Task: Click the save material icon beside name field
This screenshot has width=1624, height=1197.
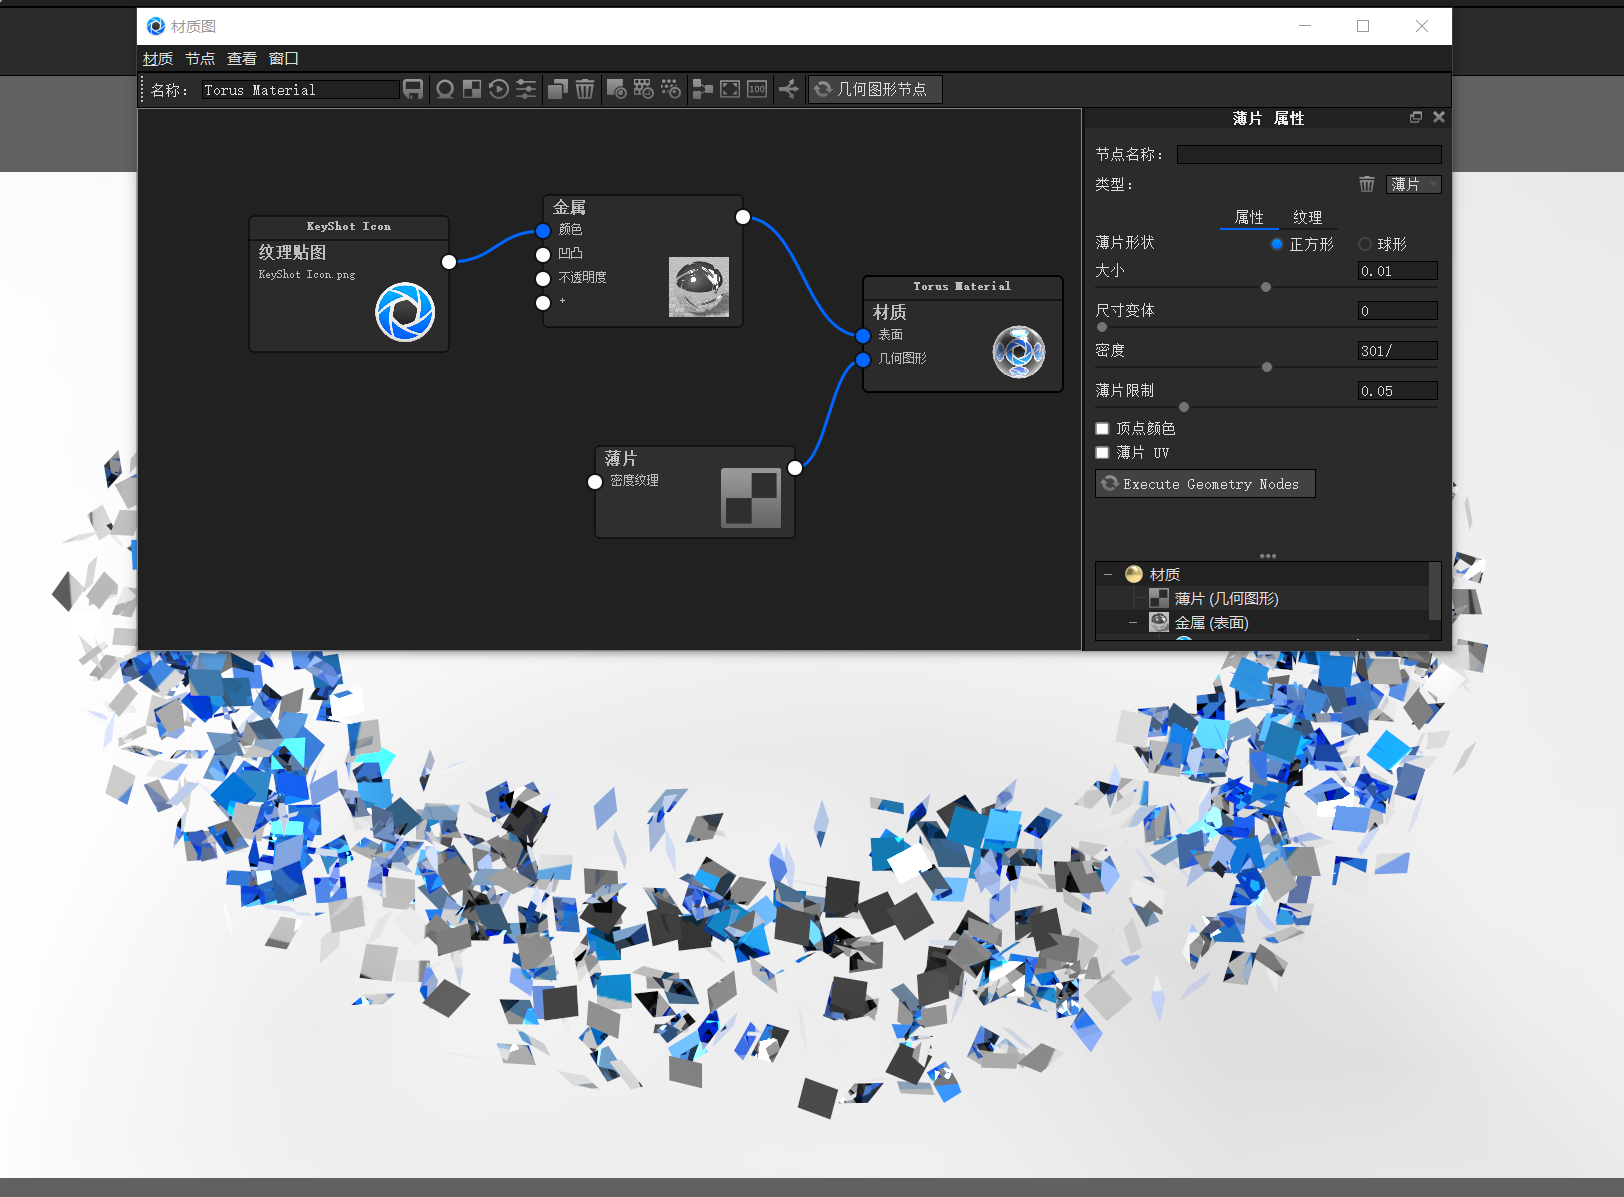Action: tap(413, 90)
